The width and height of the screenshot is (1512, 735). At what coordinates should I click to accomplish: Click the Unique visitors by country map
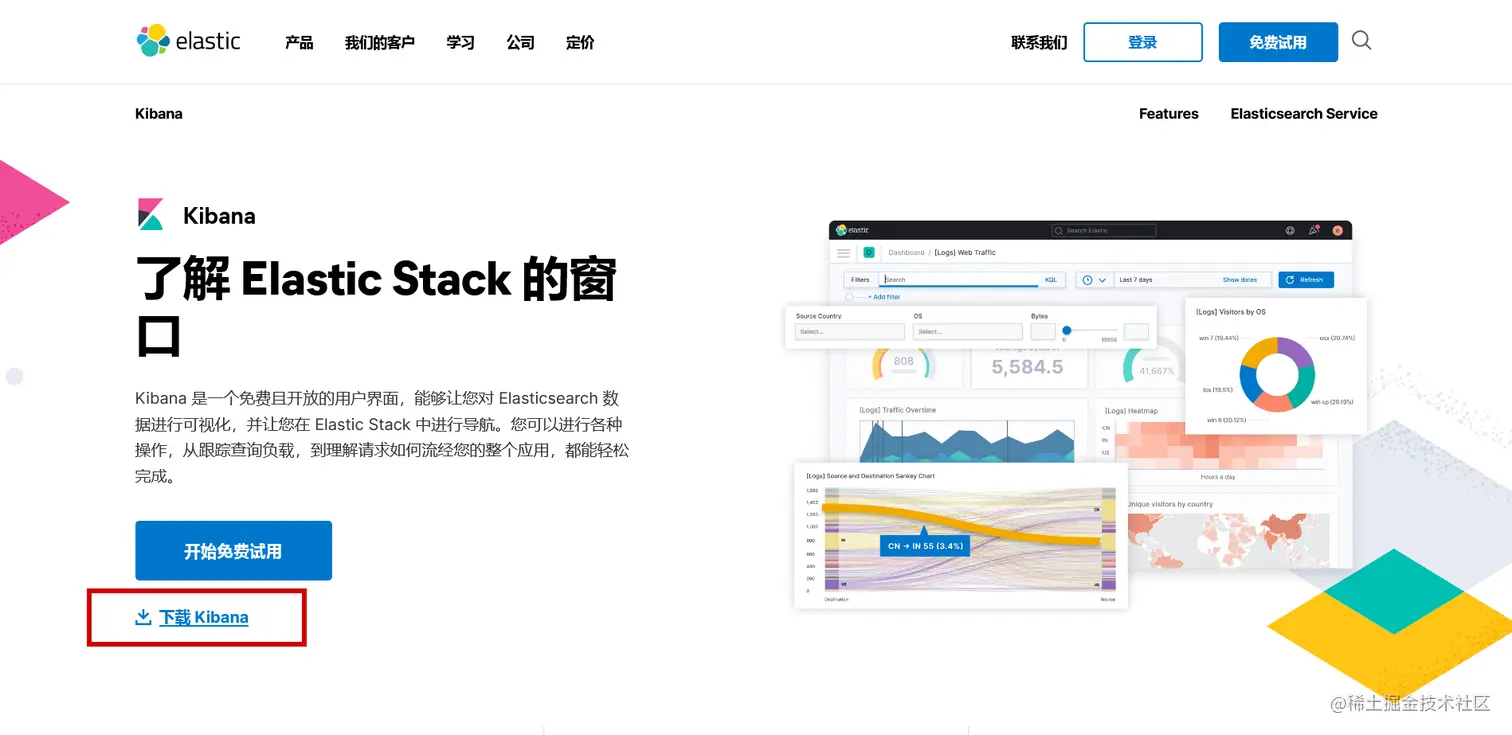(x=1229, y=542)
